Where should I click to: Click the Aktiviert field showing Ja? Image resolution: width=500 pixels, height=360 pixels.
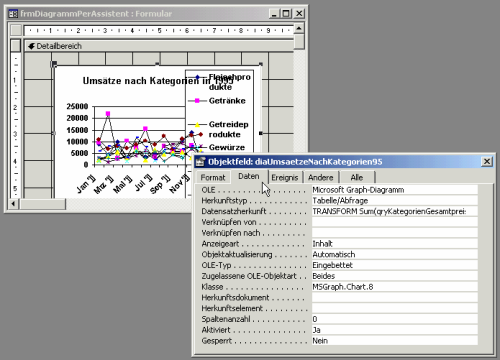pyautogui.click(x=394, y=330)
